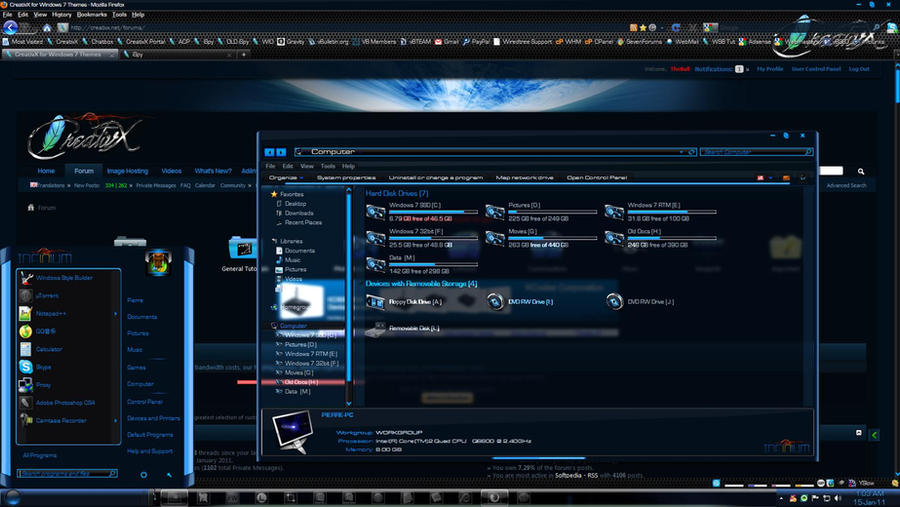The image size is (900, 507).
Task: Open the change view dropdown in Explorer
Action: tap(771, 178)
